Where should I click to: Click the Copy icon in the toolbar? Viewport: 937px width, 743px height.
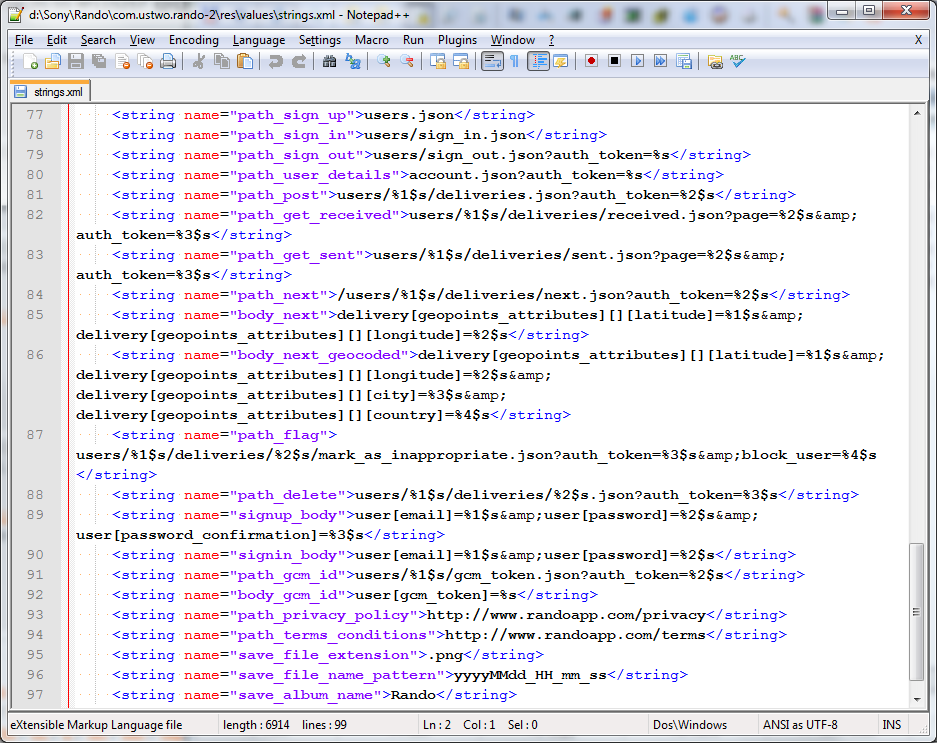tap(222, 61)
